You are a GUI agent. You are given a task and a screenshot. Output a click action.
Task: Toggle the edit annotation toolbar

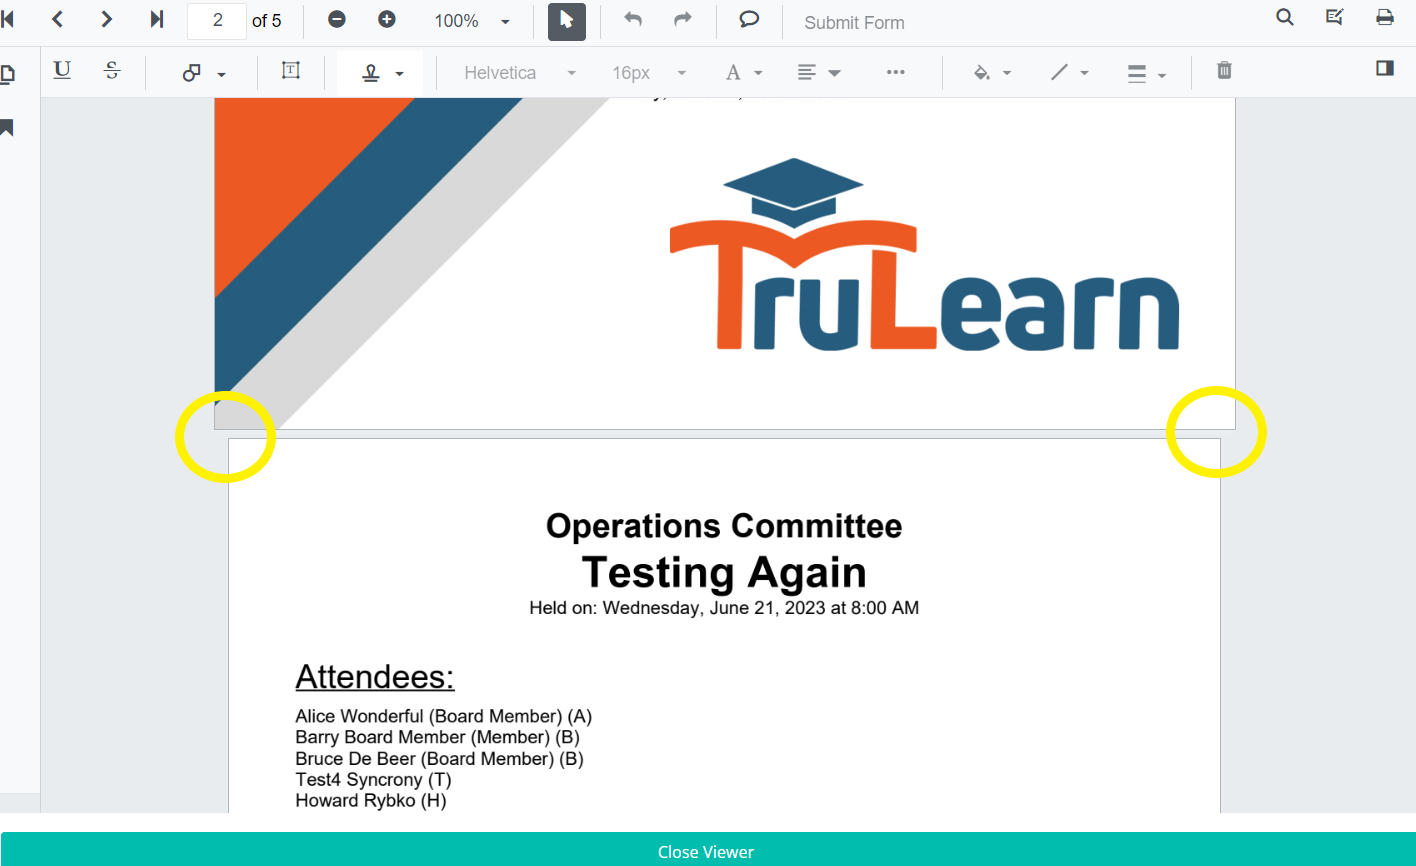click(x=1335, y=17)
